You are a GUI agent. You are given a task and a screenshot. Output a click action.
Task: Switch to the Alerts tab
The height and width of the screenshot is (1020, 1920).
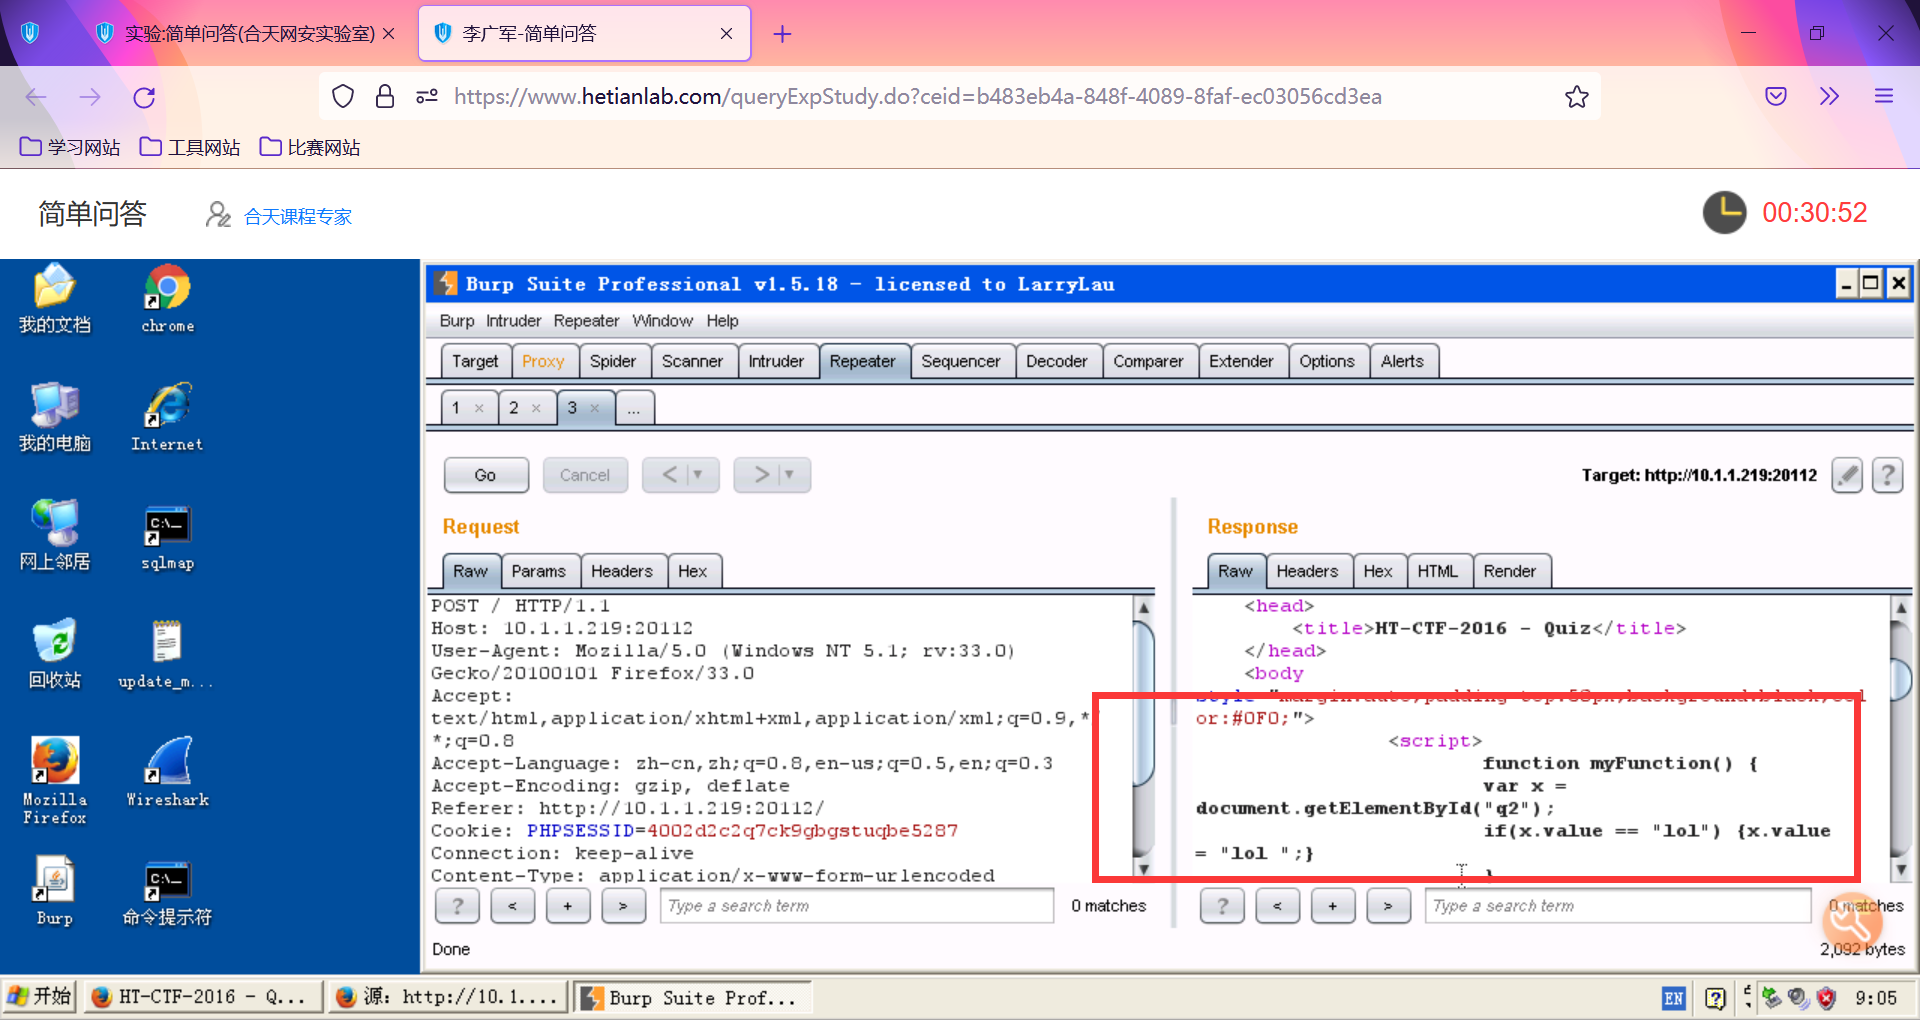point(1402,362)
